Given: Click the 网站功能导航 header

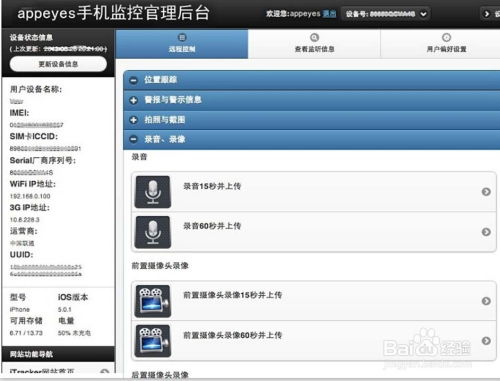Looking at the screenshot, I should 58,354.
